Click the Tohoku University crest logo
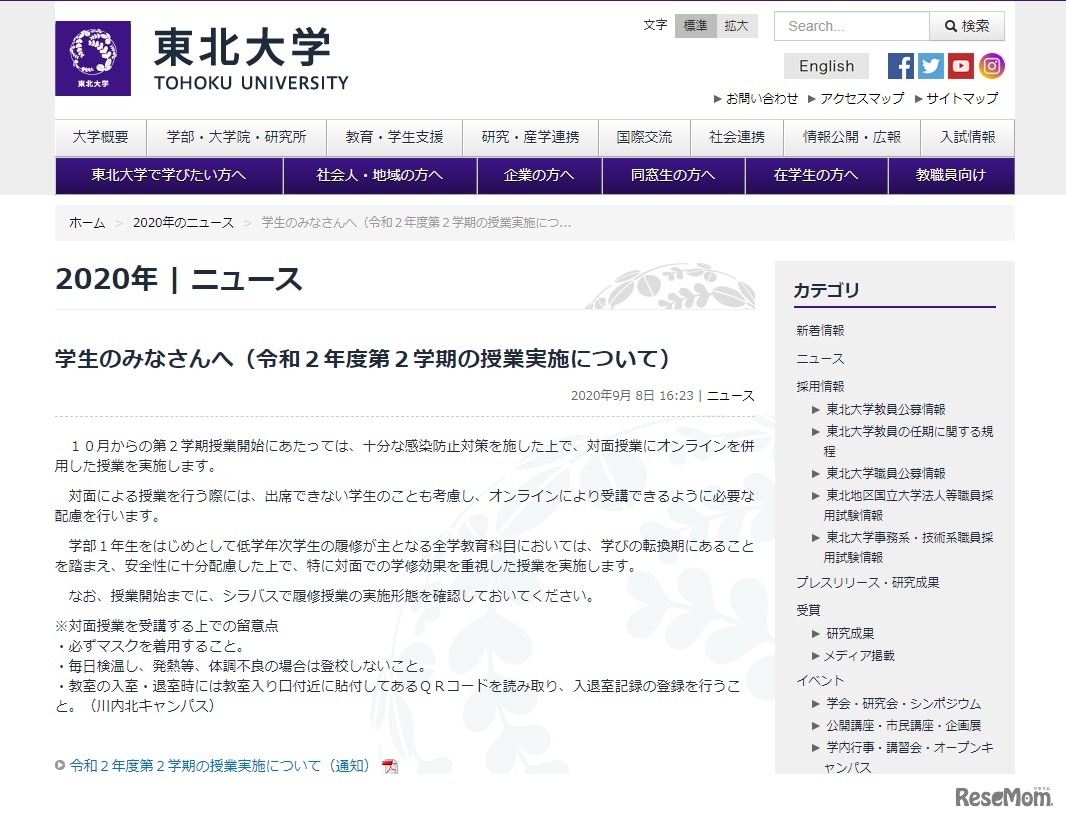The height and width of the screenshot is (820, 1066). (x=93, y=57)
